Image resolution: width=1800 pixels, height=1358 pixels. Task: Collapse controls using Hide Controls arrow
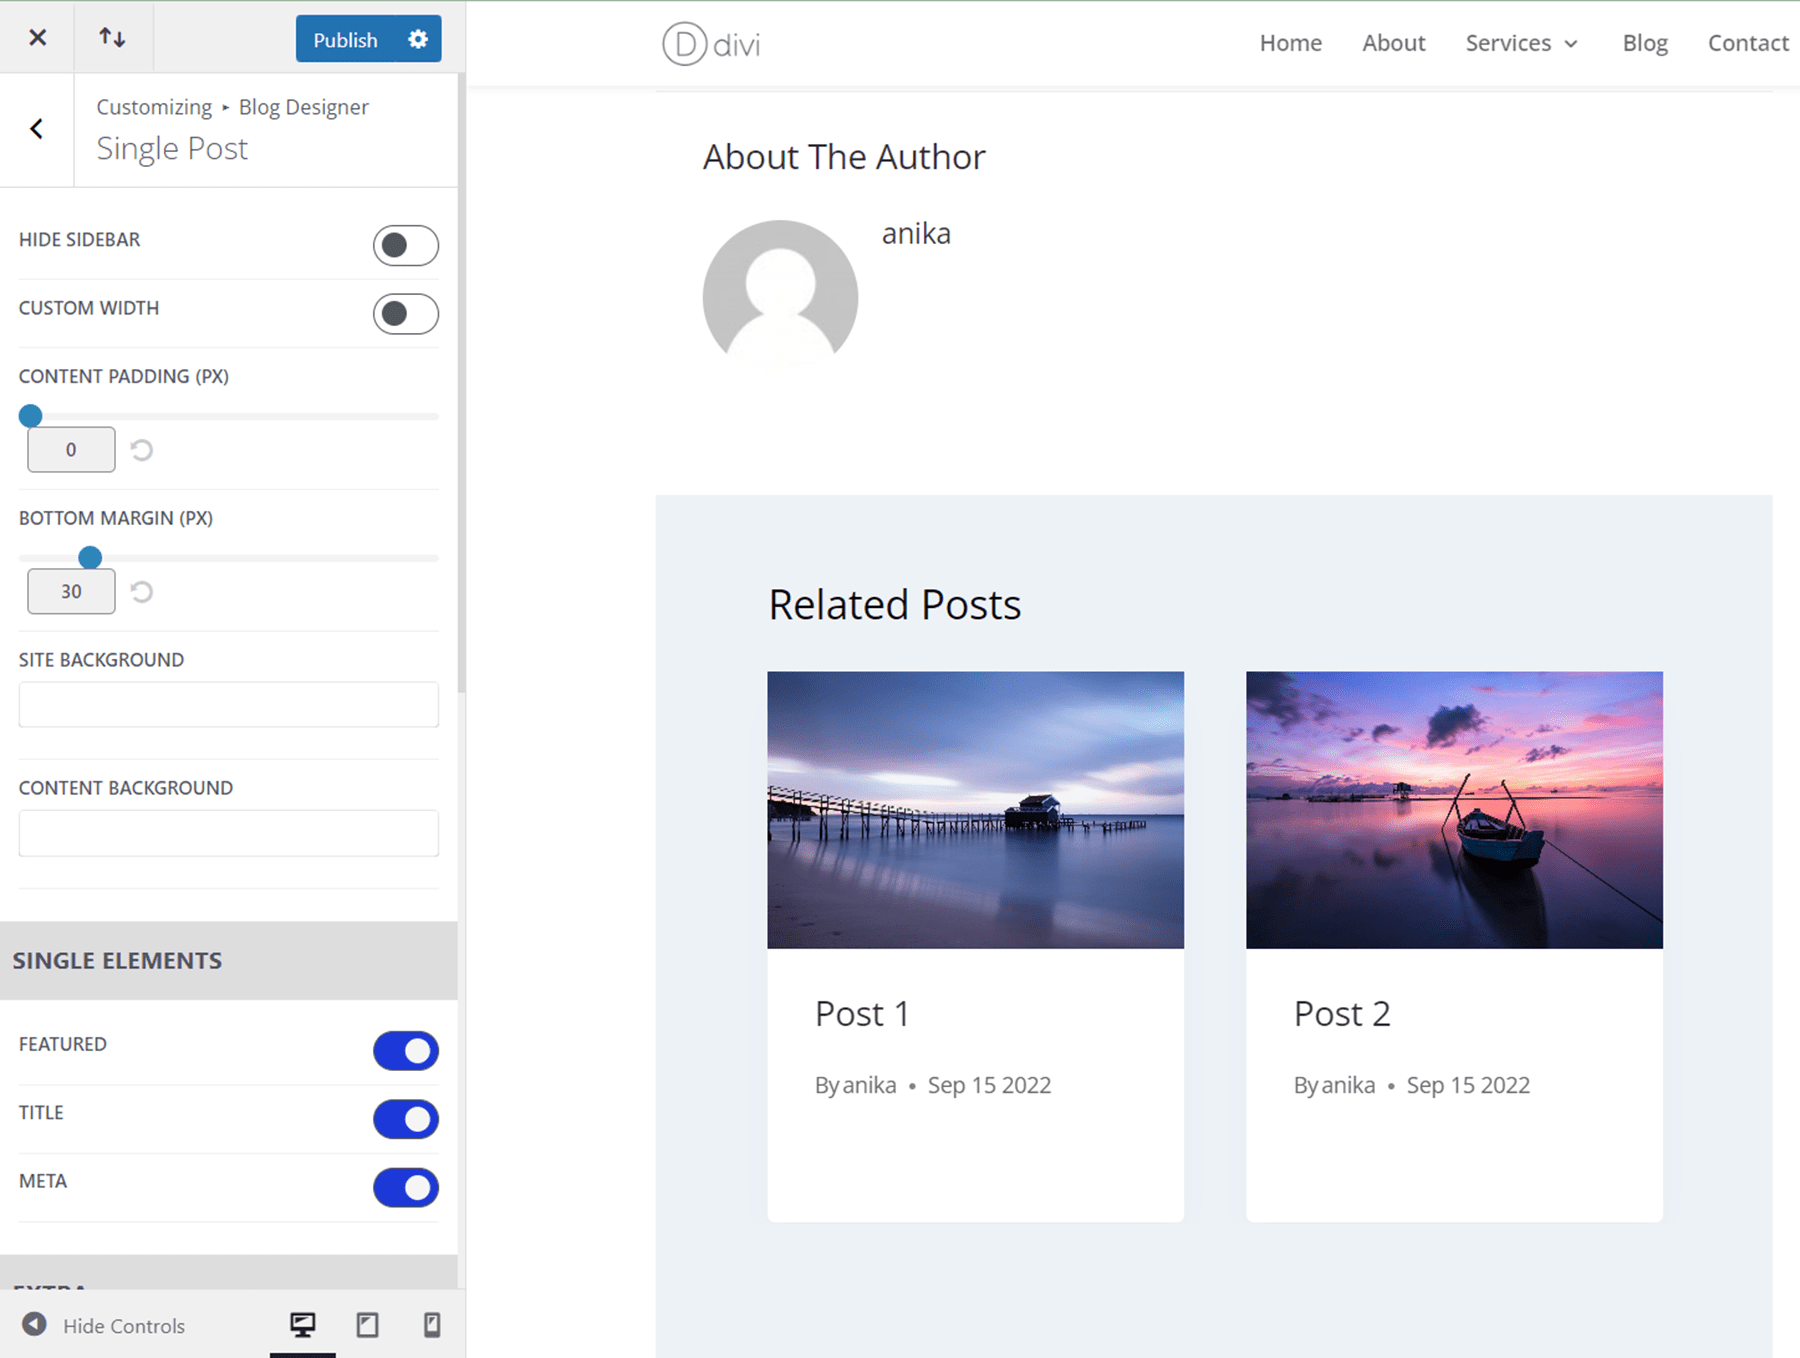point(36,1324)
